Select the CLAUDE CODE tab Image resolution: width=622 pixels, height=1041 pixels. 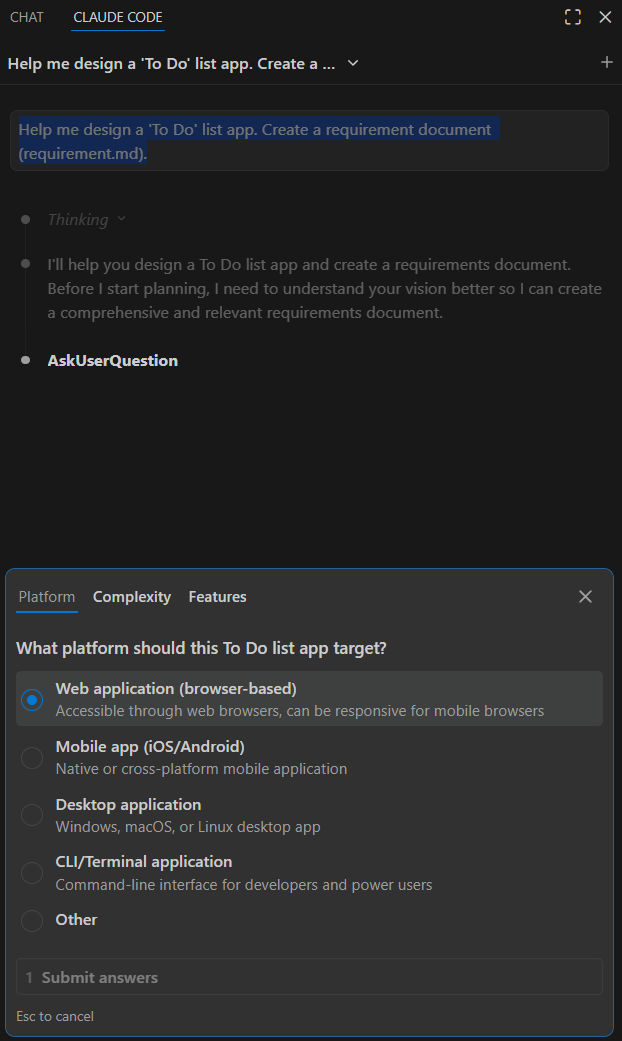click(x=118, y=17)
